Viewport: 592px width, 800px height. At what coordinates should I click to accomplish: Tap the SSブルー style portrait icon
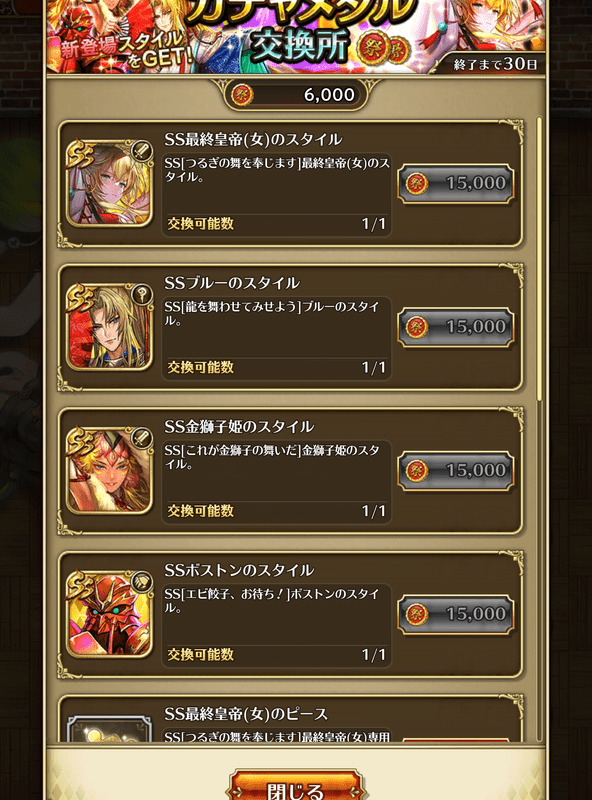click(x=109, y=327)
